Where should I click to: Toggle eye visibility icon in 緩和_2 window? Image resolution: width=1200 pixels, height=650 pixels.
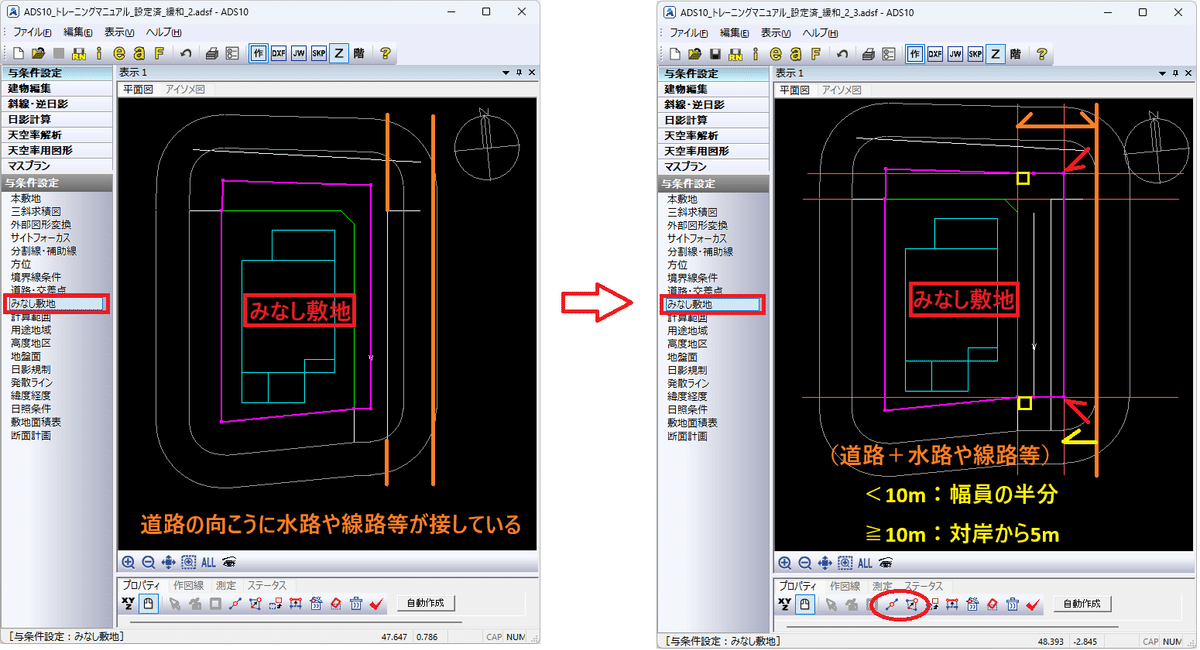click(229, 563)
